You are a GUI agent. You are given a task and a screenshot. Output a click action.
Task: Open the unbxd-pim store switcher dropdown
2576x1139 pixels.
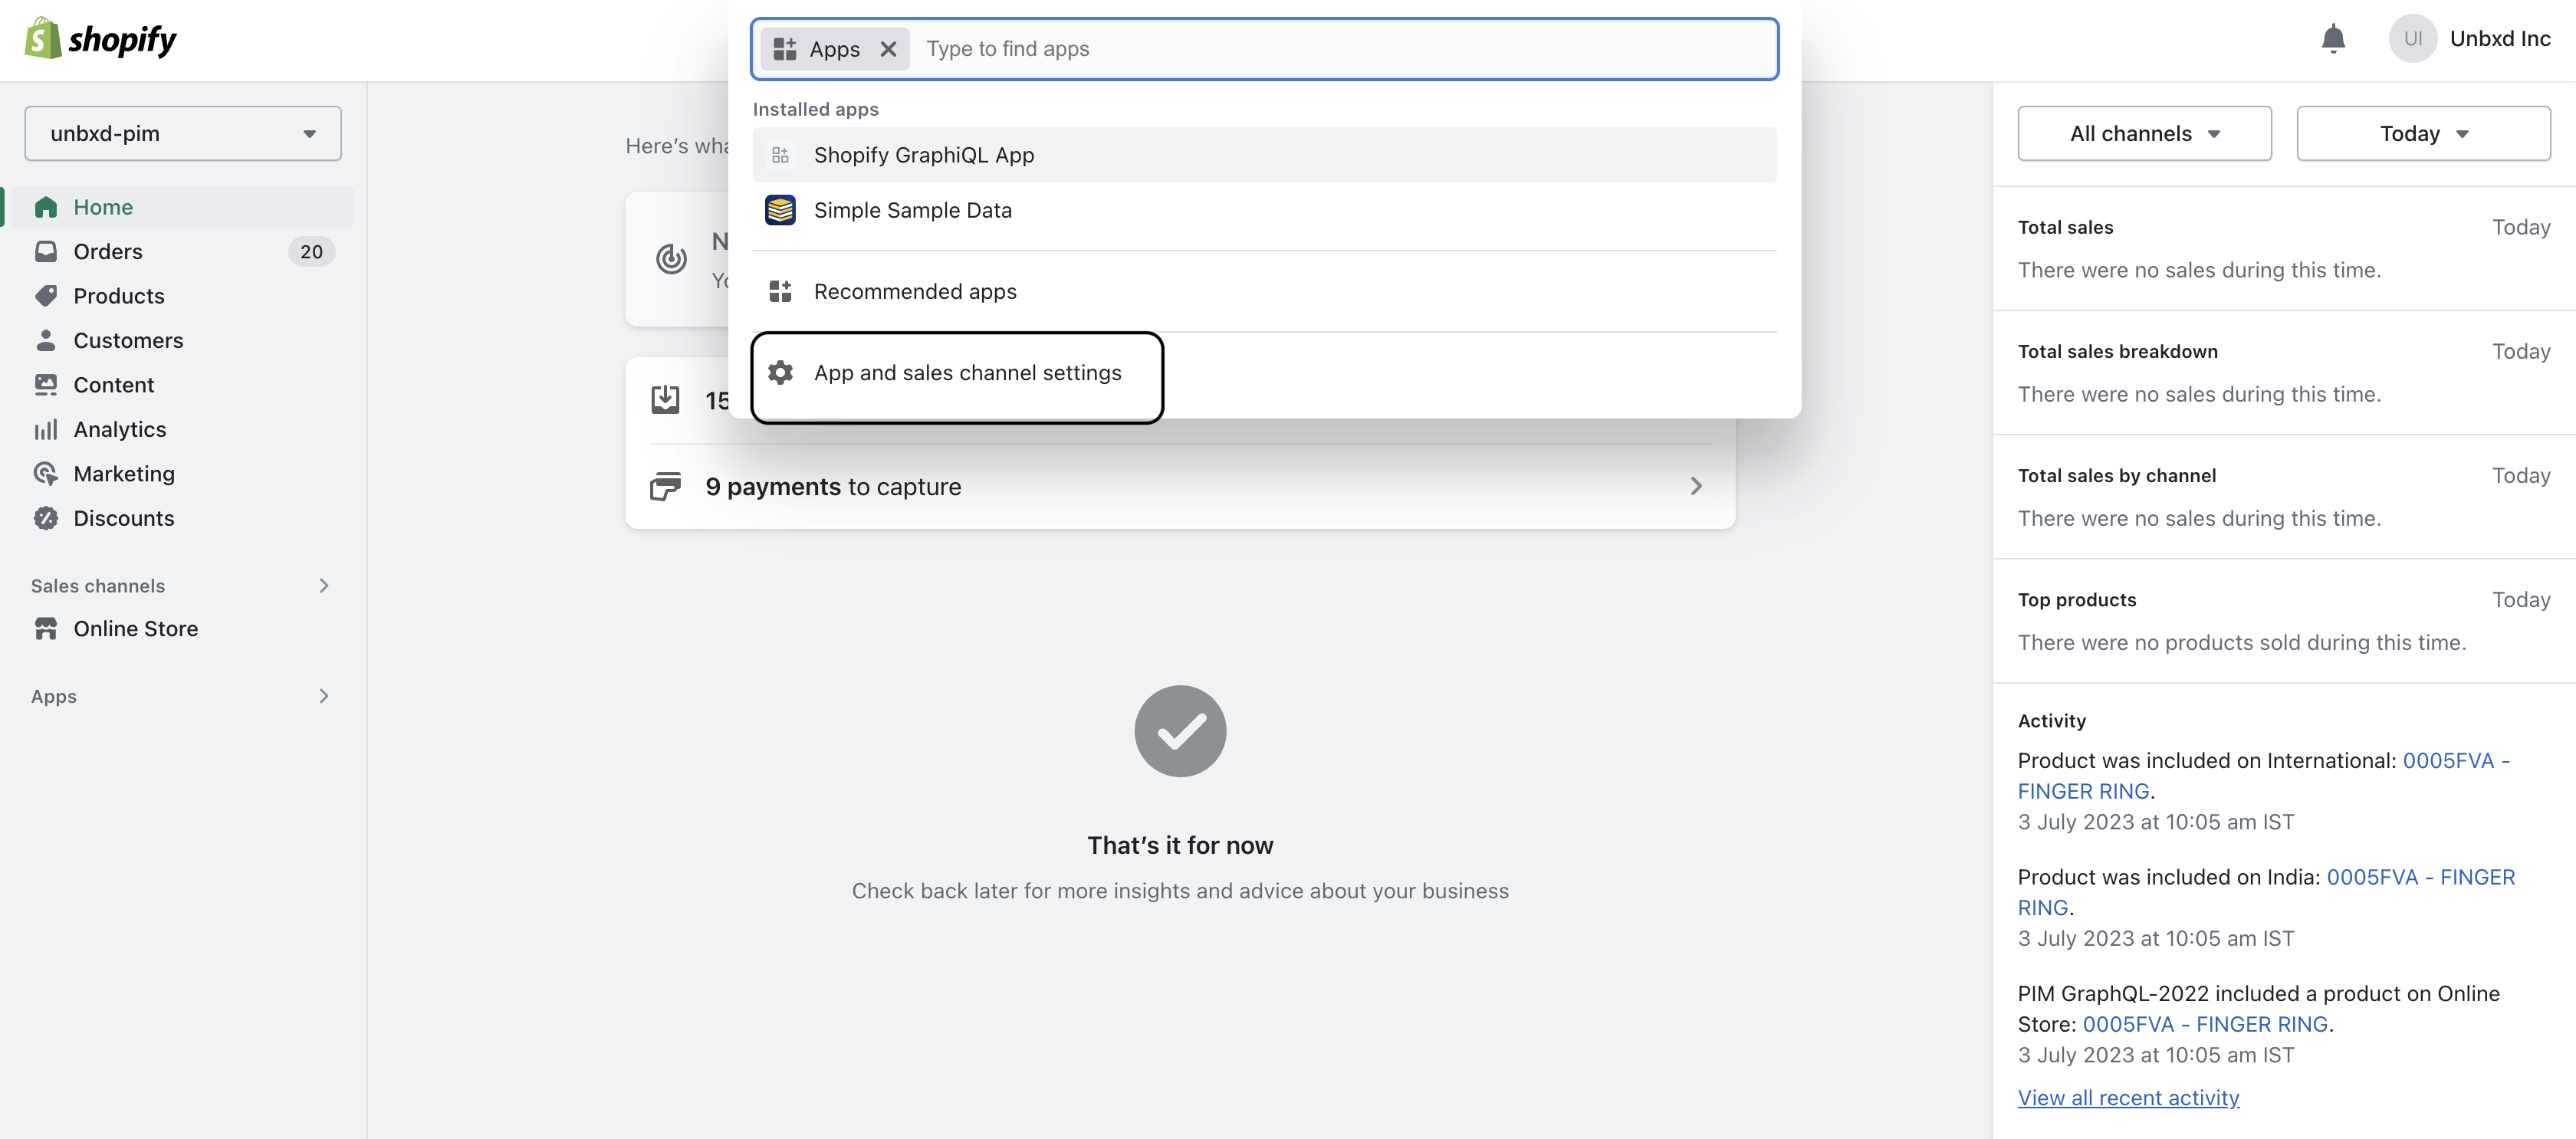coord(183,133)
